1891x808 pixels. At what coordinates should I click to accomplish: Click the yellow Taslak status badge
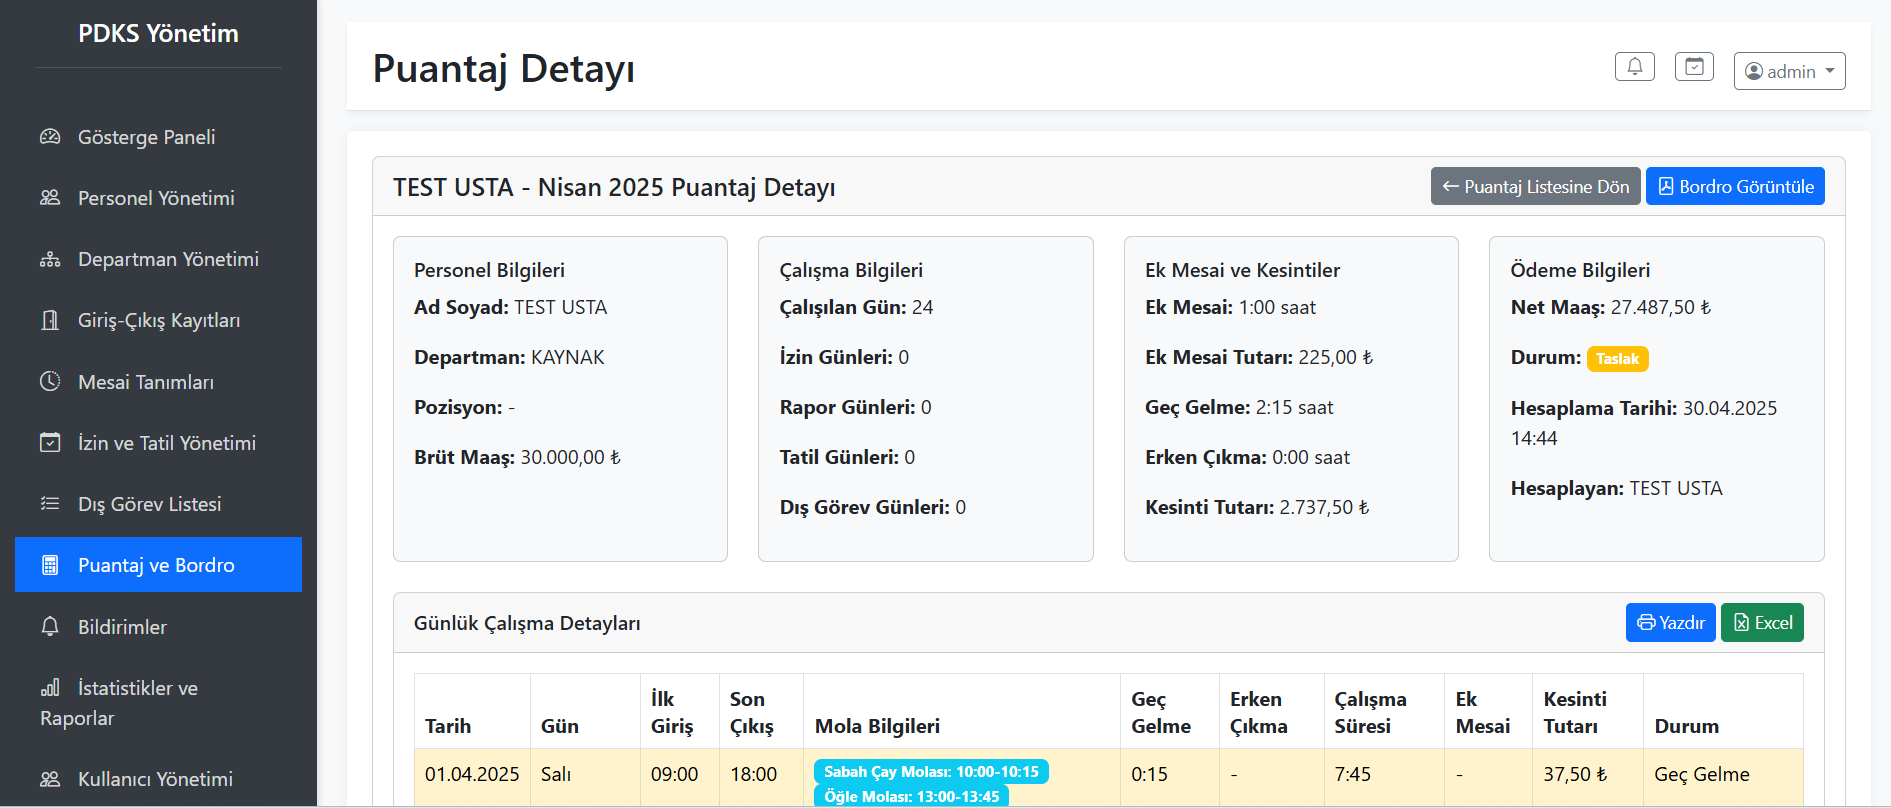tap(1617, 359)
